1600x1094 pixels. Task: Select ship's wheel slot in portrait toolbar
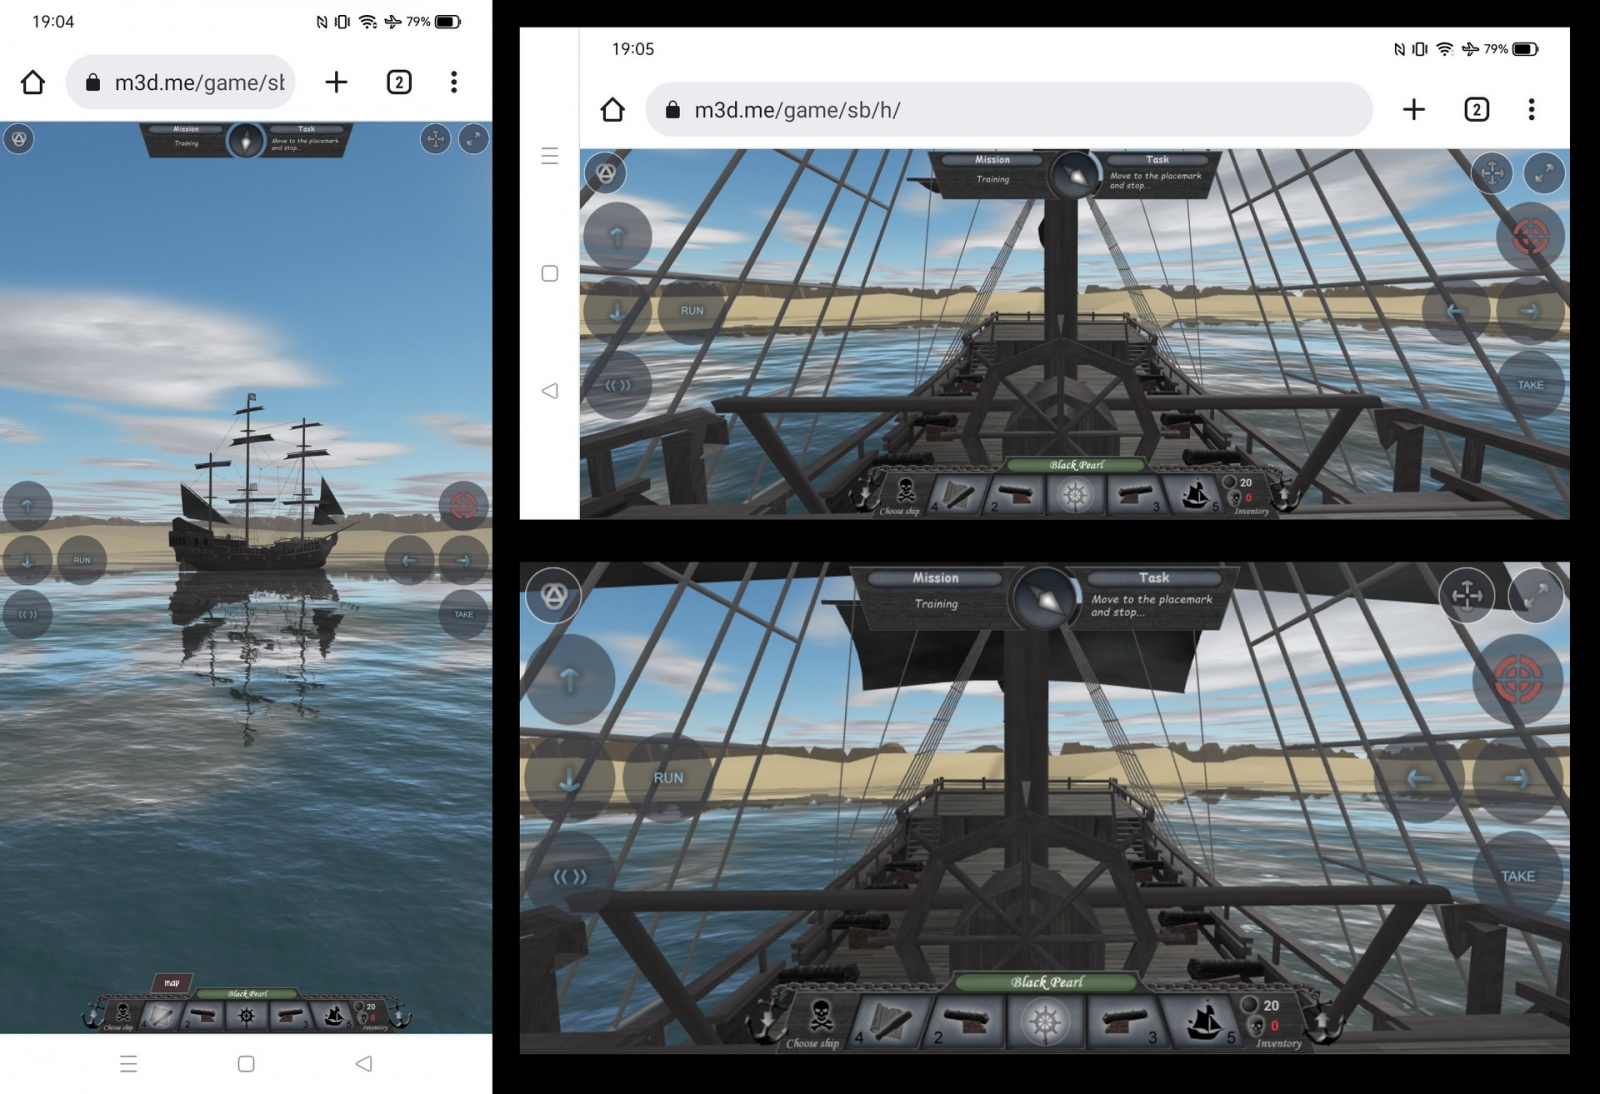tap(246, 1016)
